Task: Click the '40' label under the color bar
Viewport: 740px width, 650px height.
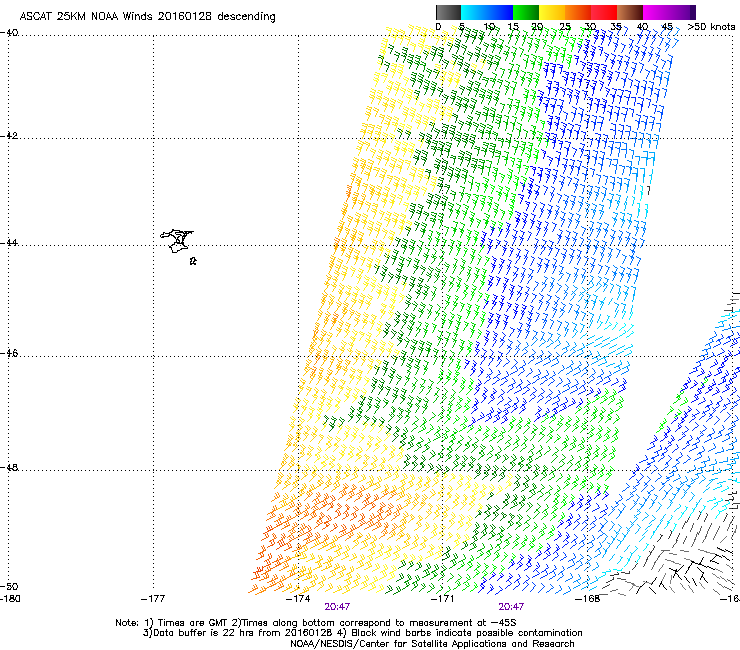Action: tap(642, 27)
